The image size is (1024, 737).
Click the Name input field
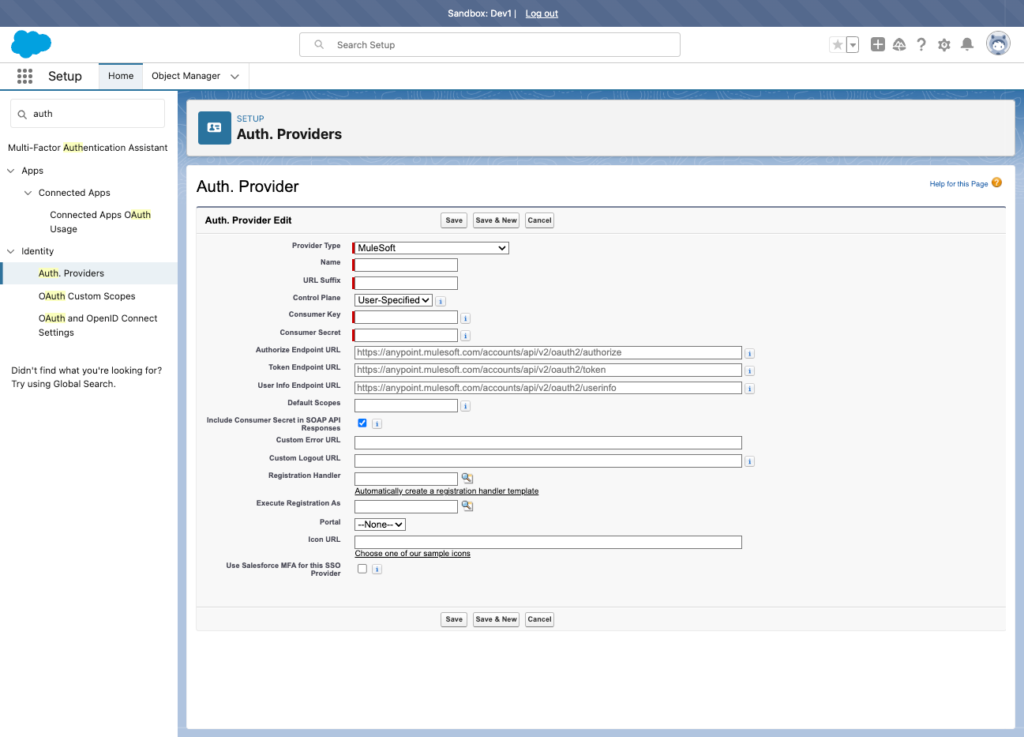pyautogui.click(x=406, y=265)
